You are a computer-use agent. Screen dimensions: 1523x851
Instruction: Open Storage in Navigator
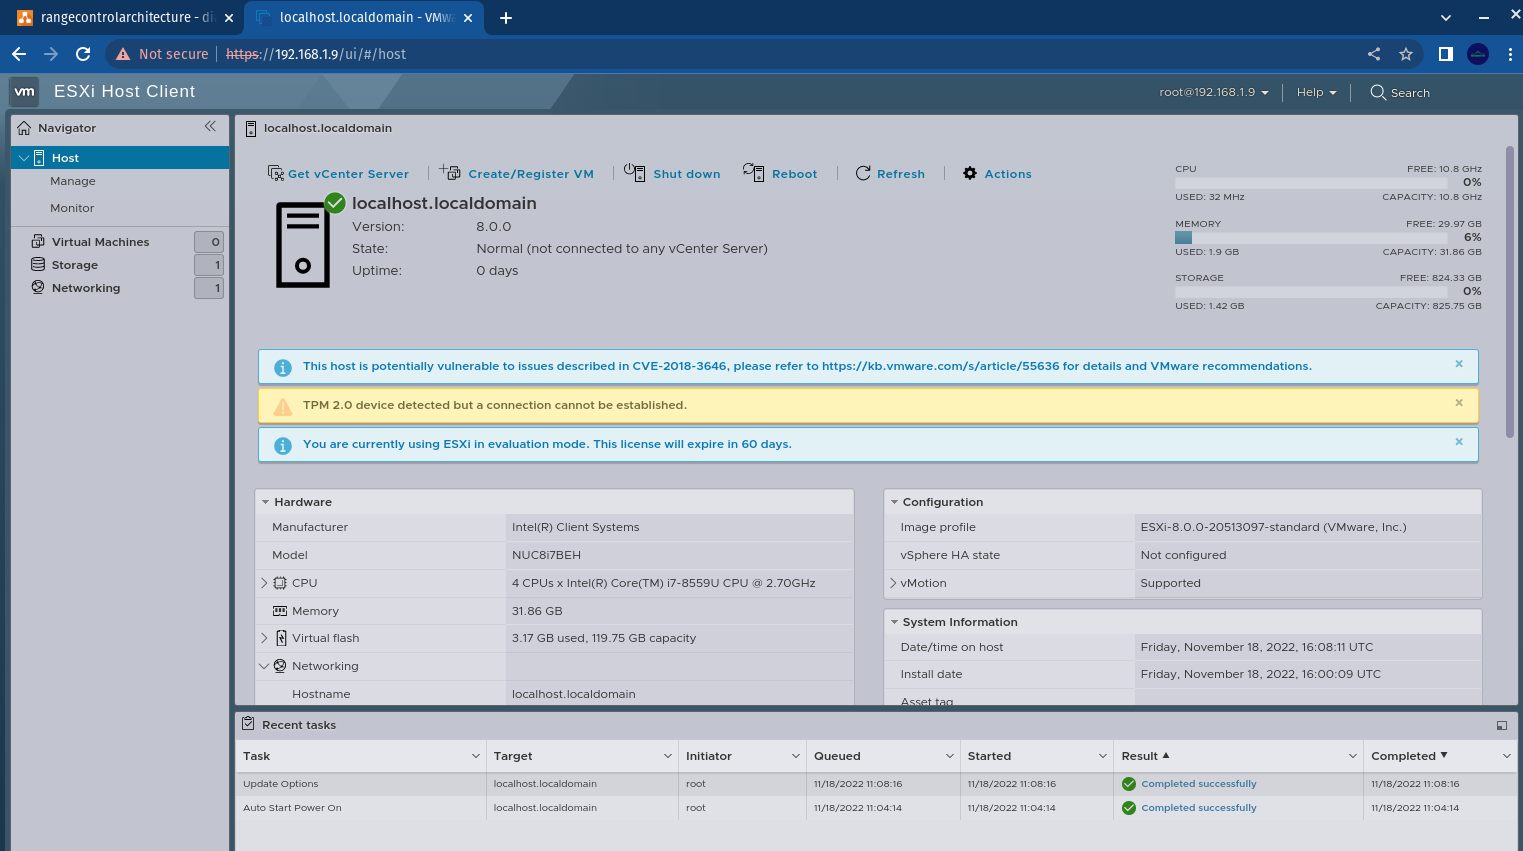pyautogui.click(x=75, y=265)
